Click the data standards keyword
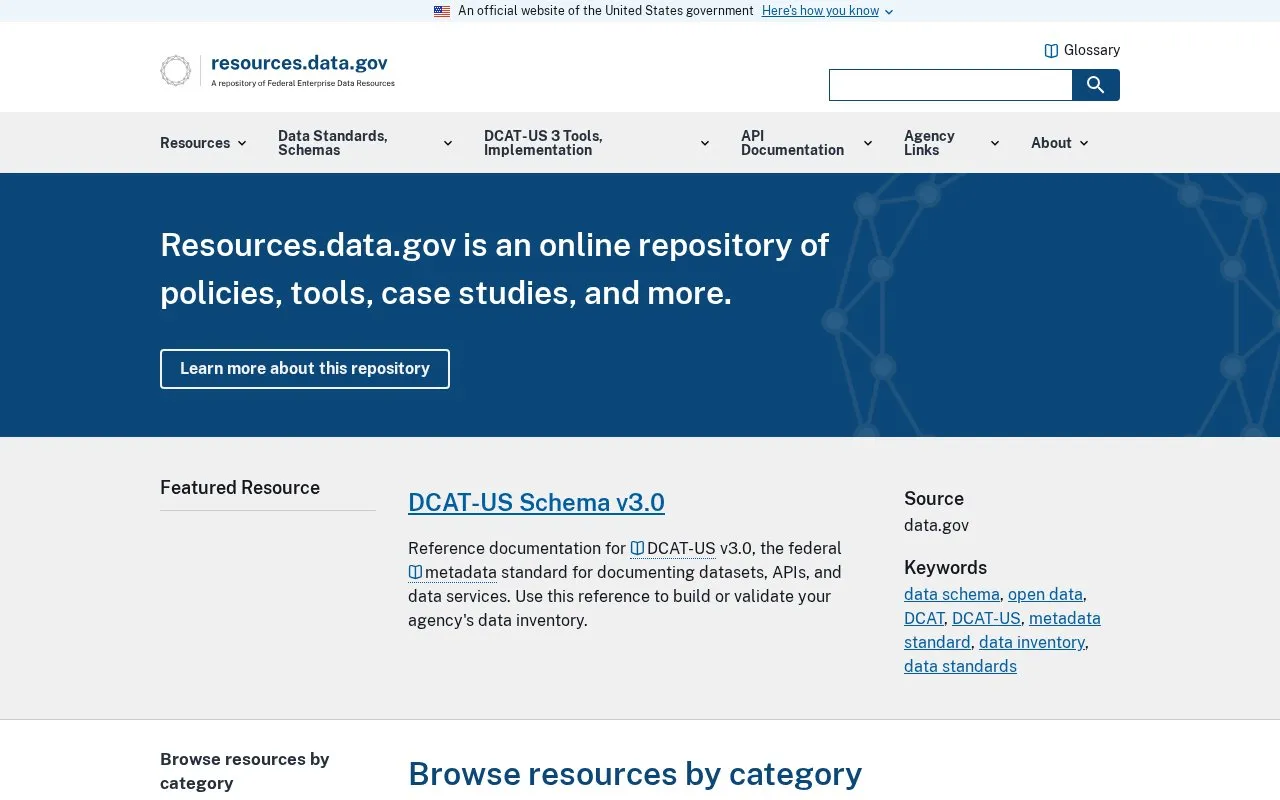 tap(960, 666)
